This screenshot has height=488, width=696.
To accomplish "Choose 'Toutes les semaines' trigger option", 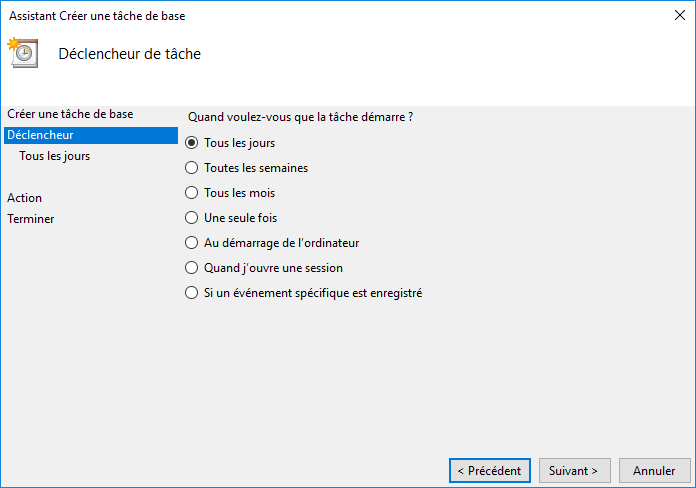I will [x=192, y=168].
